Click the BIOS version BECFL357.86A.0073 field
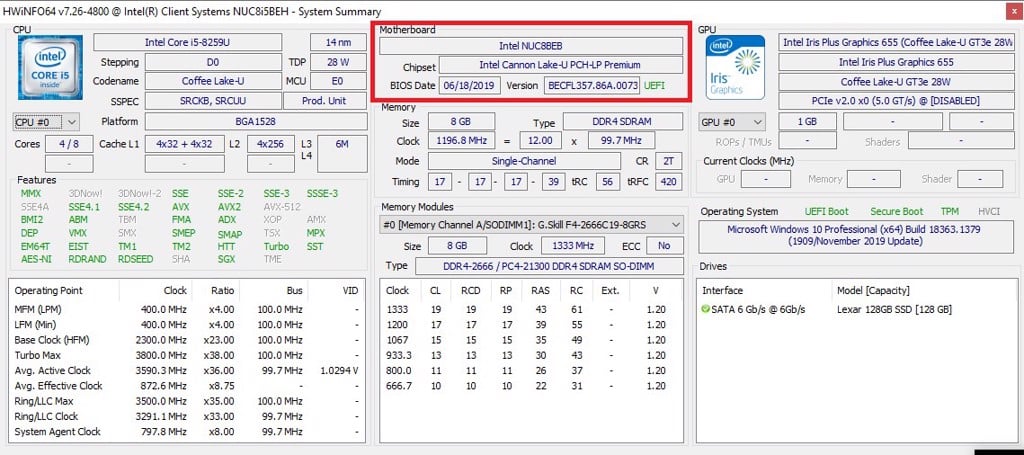The image size is (1024, 455). pos(592,86)
